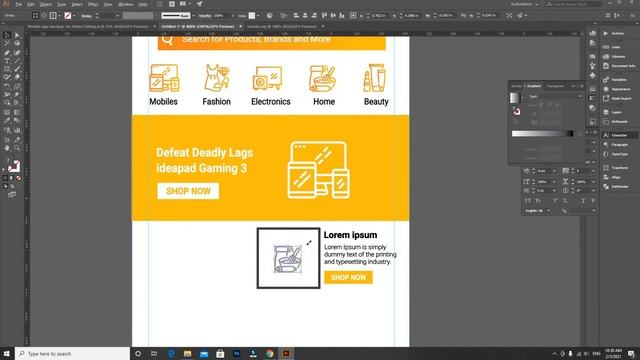Click the Fill and Stroke swatch in toolbar
640x360 pixels.
pos(13,166)
